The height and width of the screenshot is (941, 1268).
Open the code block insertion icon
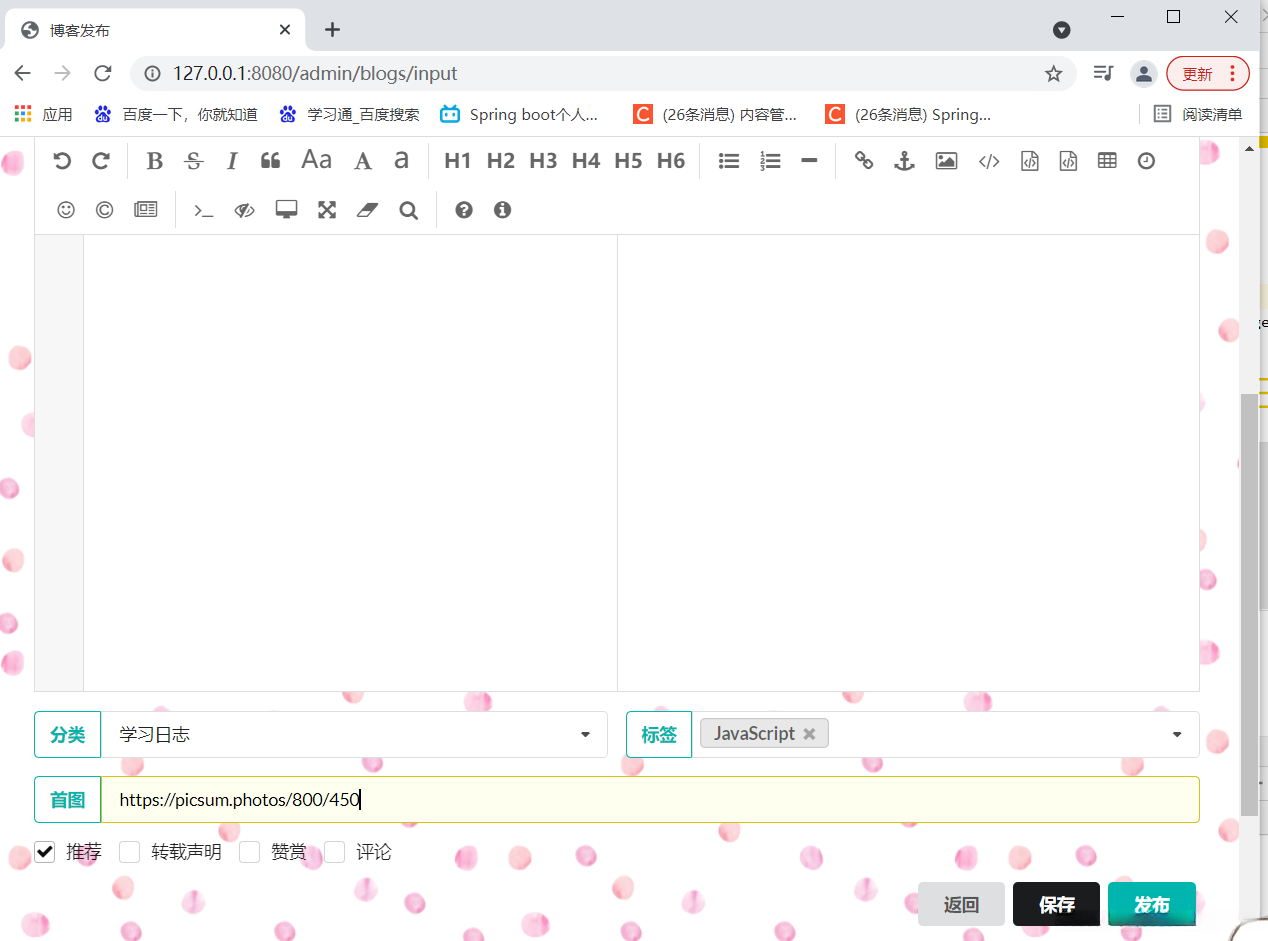(1029, 160)
